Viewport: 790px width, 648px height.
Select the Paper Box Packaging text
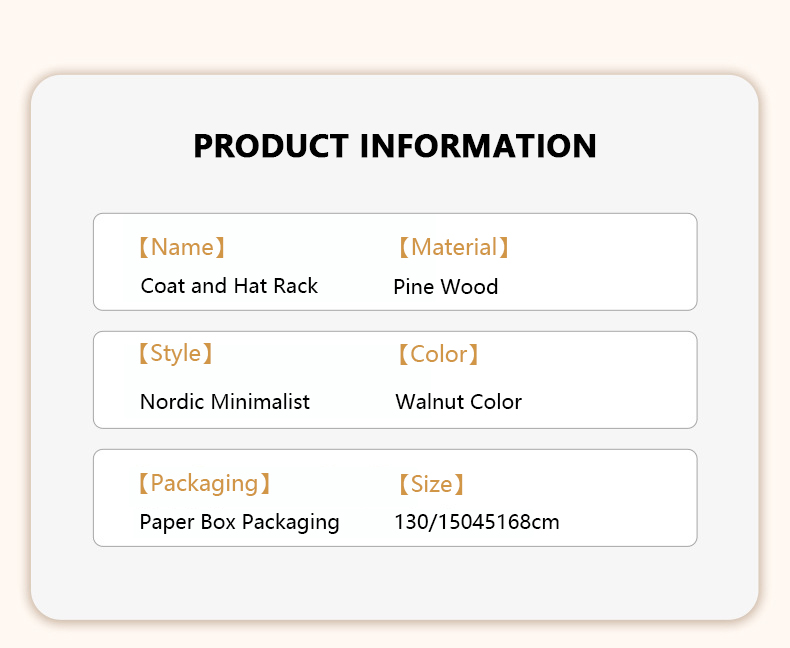tap(239, 522)
